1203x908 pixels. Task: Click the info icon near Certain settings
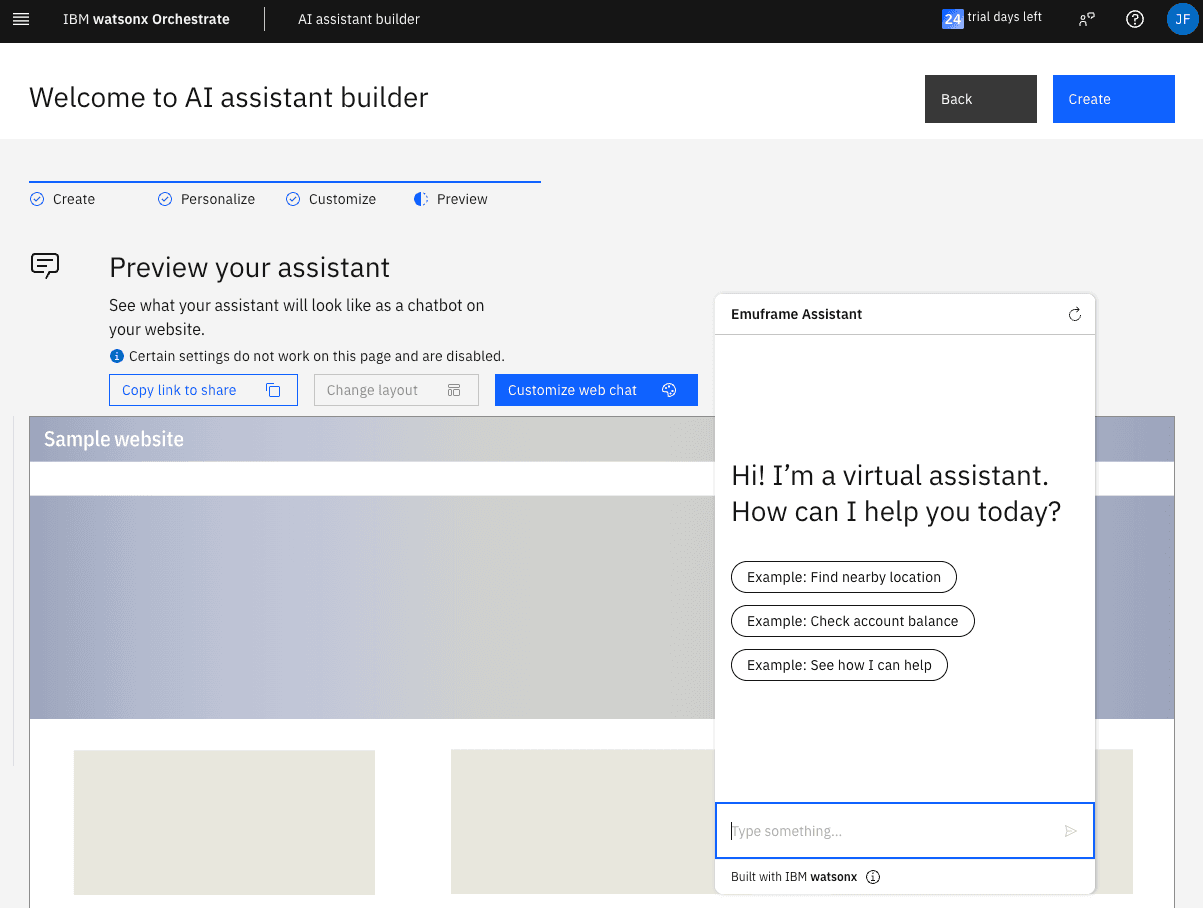click(117, 356)
